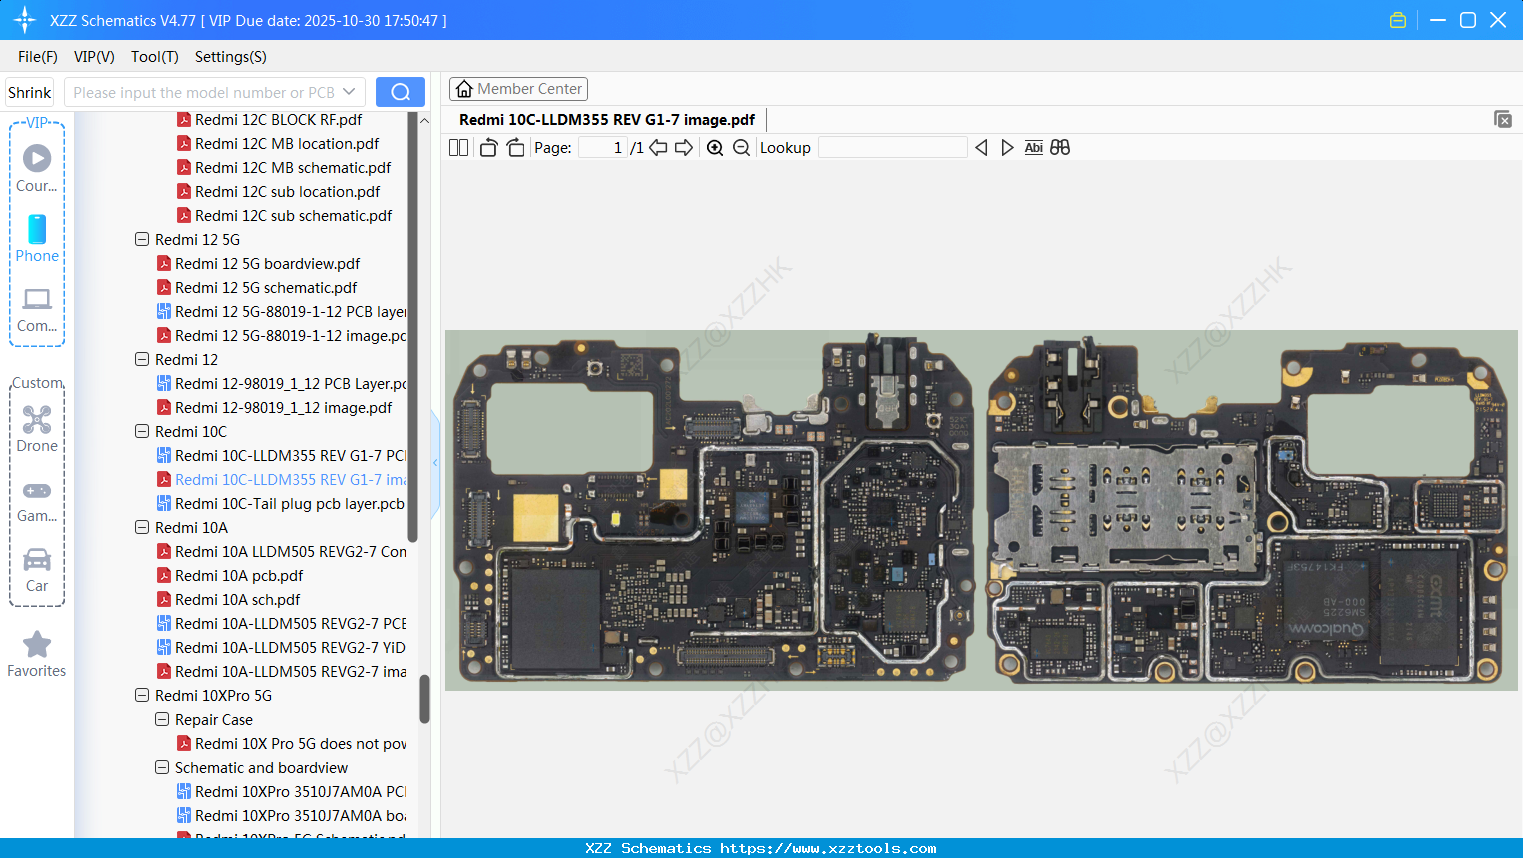The image size is (1523, 858).
Task: Open the Car category
Action: point(37,569)
